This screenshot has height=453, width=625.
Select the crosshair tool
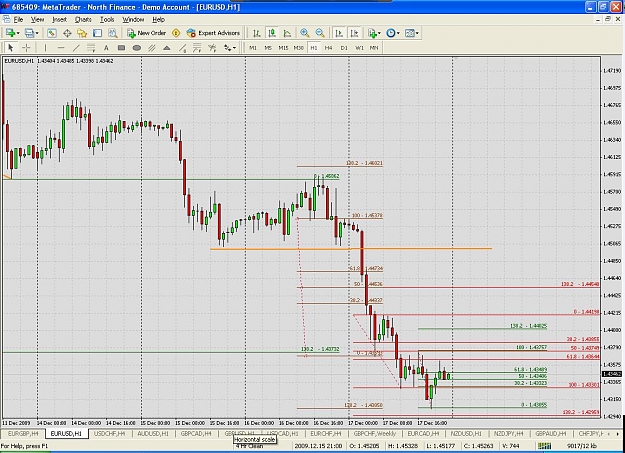pyautogui.click(x=26, y=48)
